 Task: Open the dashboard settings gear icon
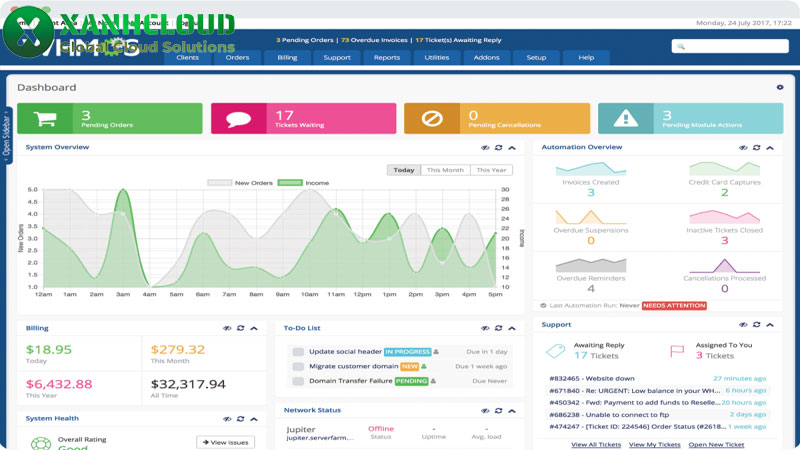click(x=780, y=87)
